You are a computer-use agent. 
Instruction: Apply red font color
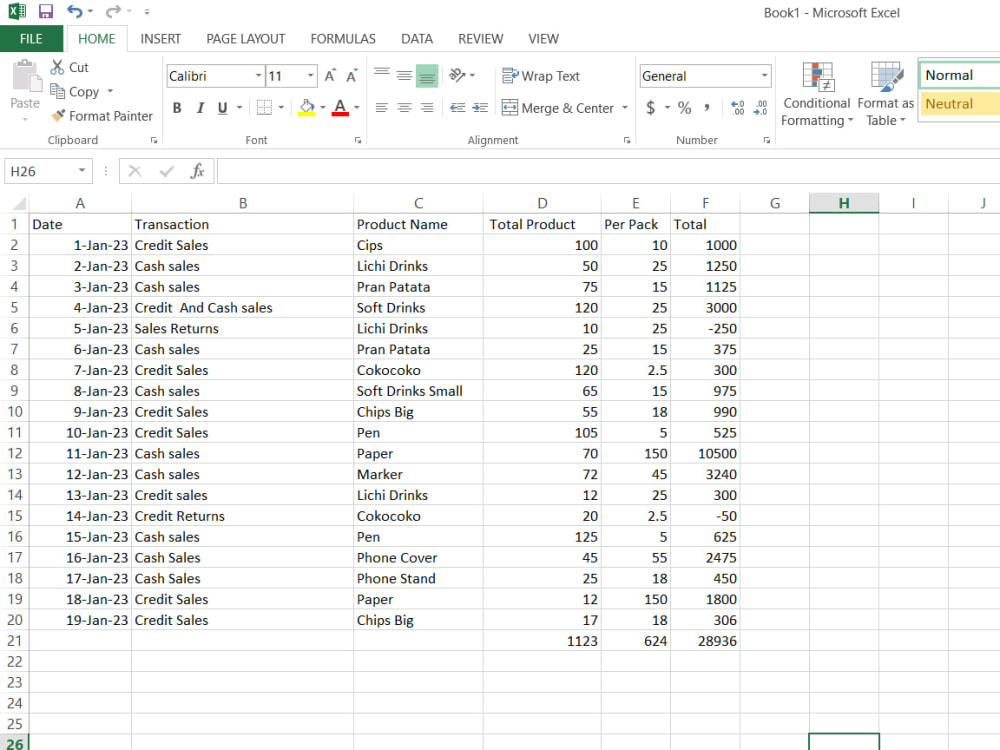coord(341,108)
